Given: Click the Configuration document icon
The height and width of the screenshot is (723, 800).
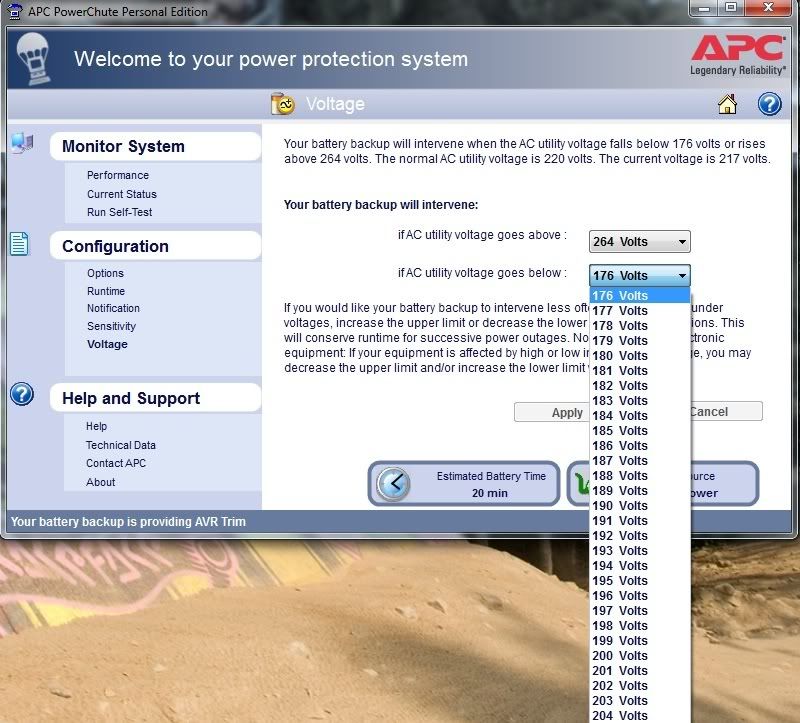Looking at the screenshot, I should click(20, 244).
